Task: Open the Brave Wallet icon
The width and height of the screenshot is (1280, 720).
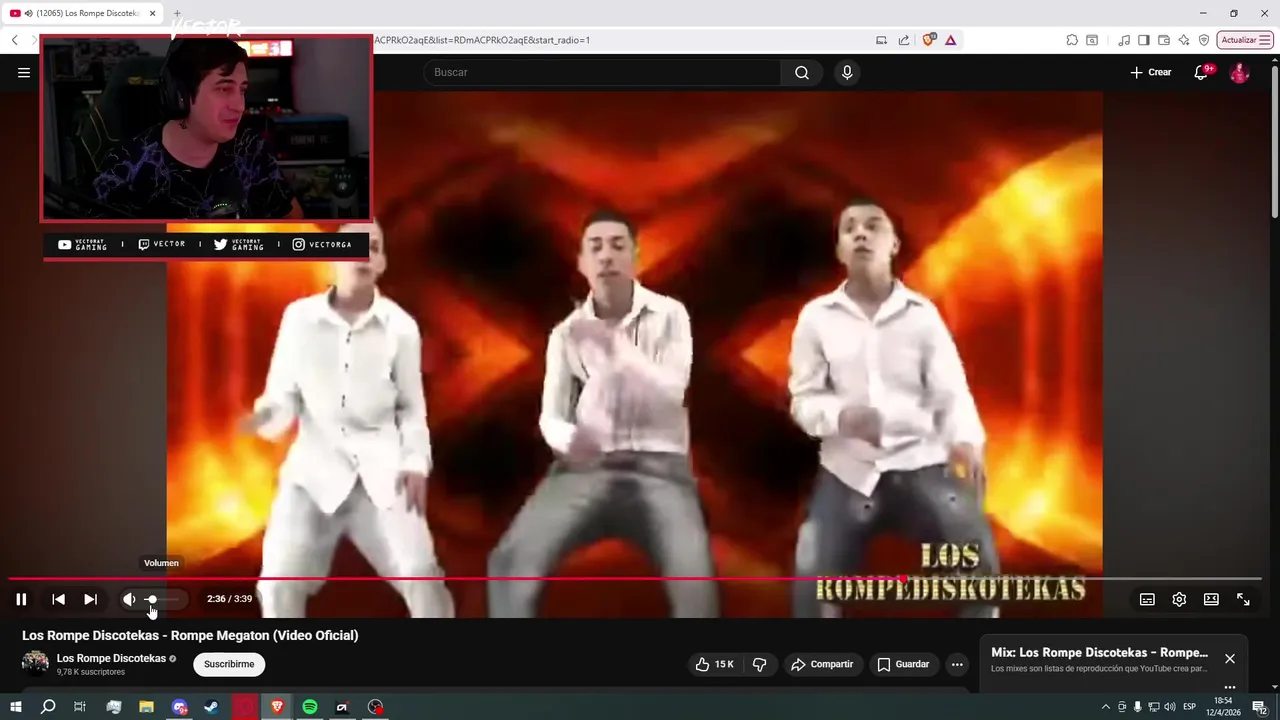Action: click(1164, 40)
